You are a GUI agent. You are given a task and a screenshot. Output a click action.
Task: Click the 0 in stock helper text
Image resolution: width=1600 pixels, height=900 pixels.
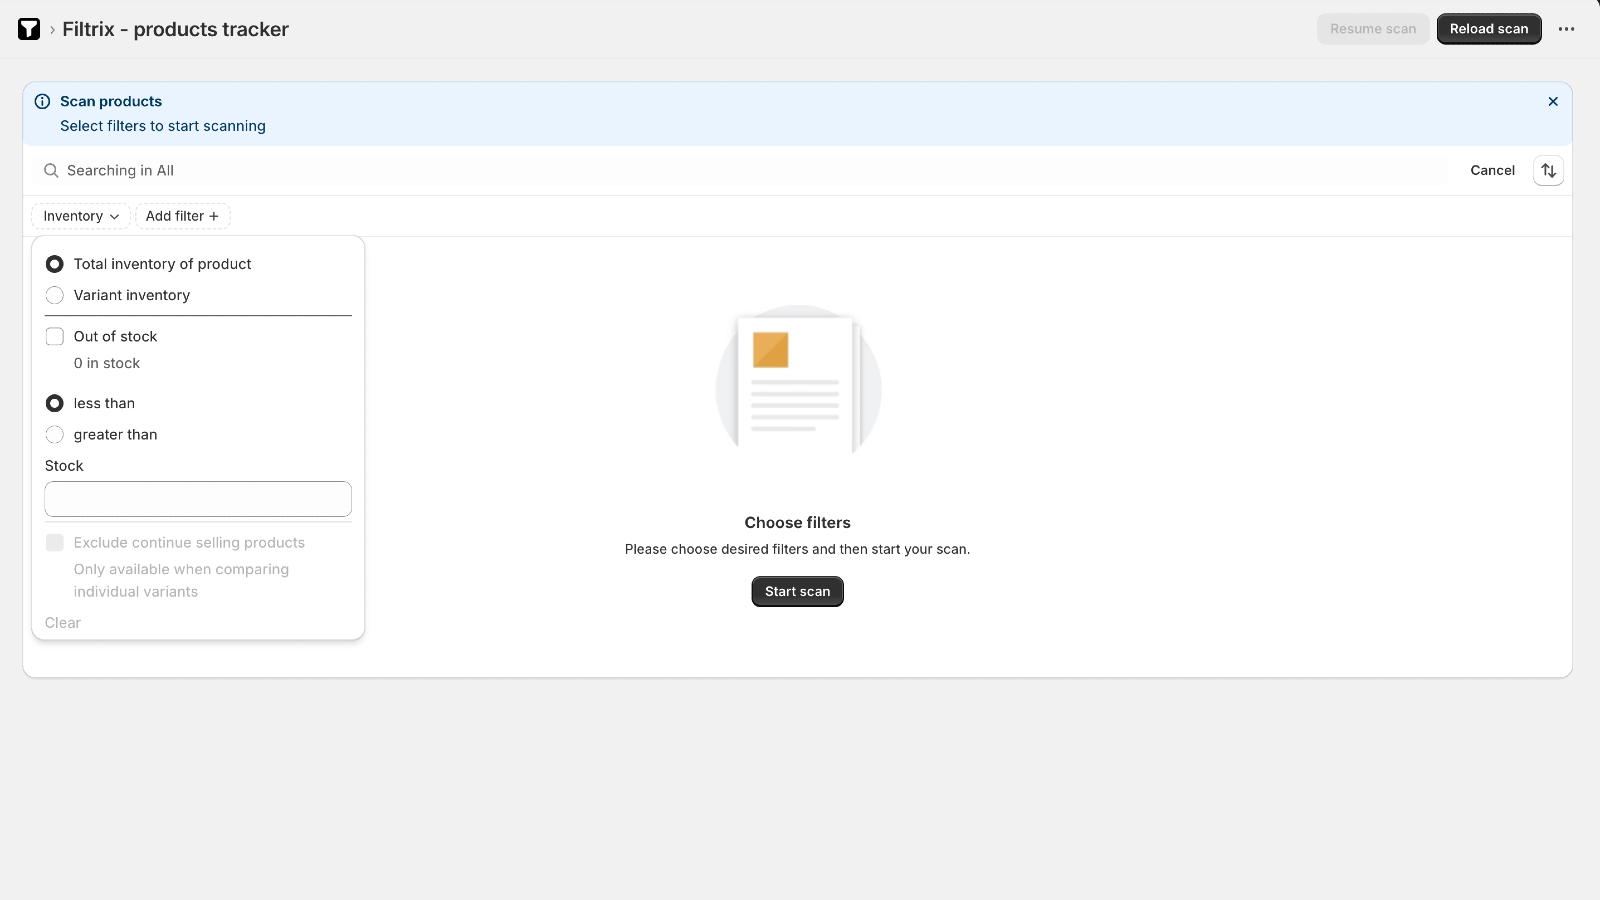point(107,363)
